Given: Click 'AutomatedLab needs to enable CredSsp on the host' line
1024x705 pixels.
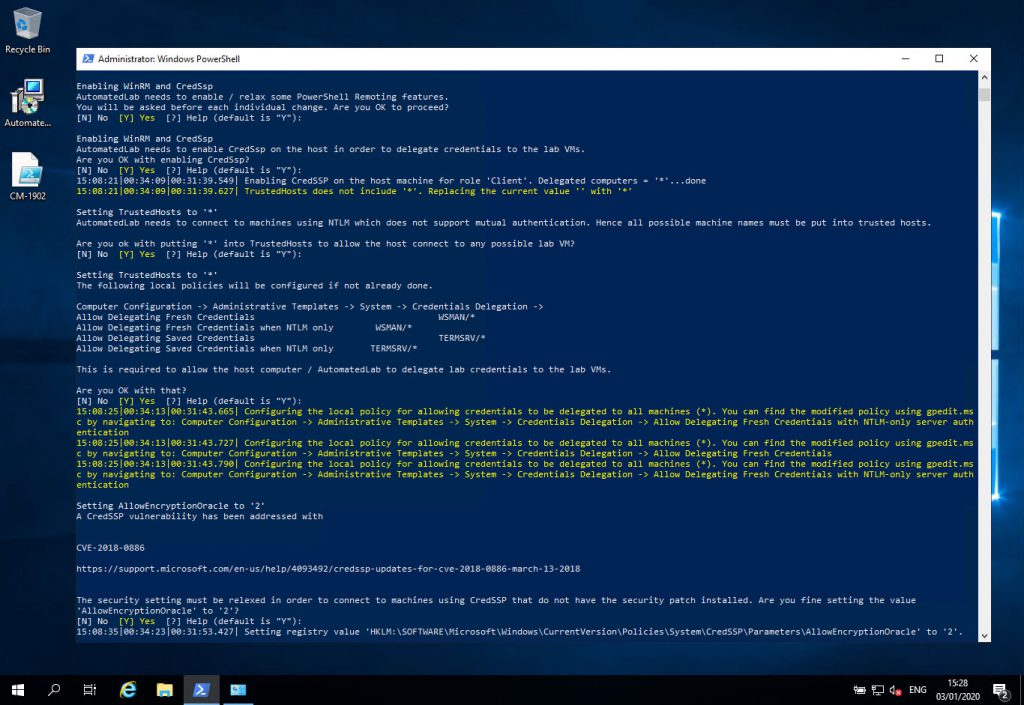Looking at the screenshot, I should pos(330,149).
